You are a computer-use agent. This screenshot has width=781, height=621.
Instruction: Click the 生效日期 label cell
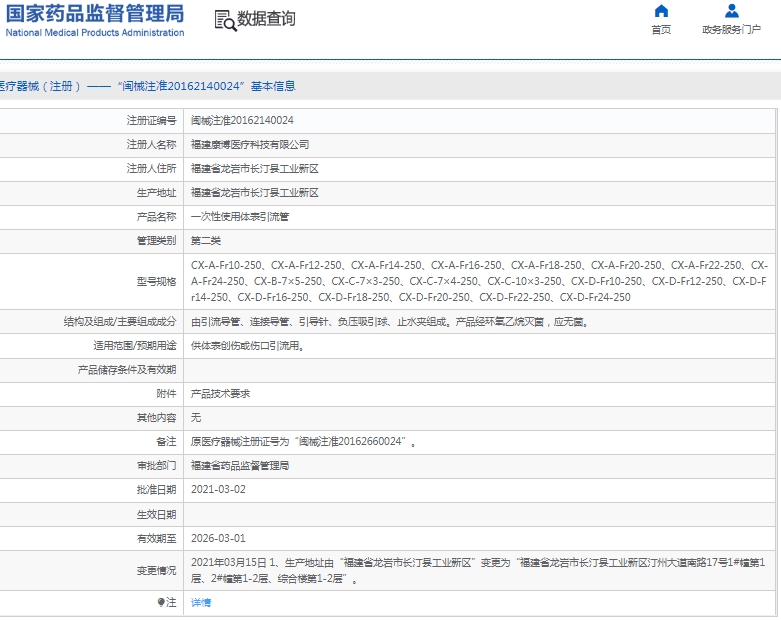pyautogui.click(x=156, y=514)
